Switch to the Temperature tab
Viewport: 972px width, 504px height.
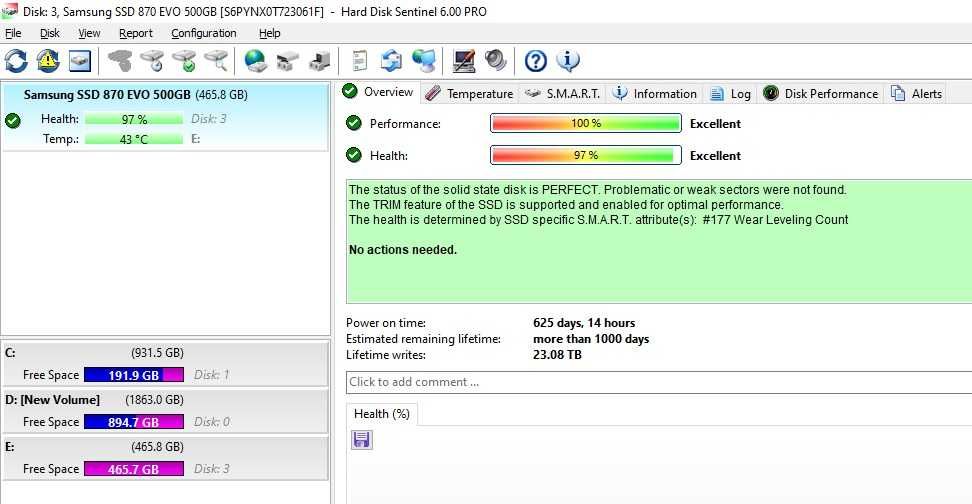tap(470, 94)
